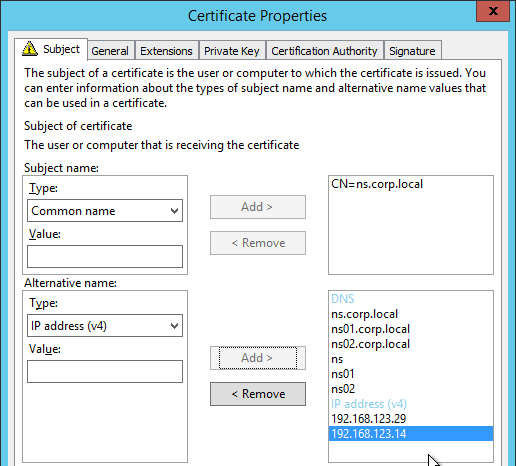516x466 pixels.
Task: Expand the Common name type dropdown
Action: point(105,211)
